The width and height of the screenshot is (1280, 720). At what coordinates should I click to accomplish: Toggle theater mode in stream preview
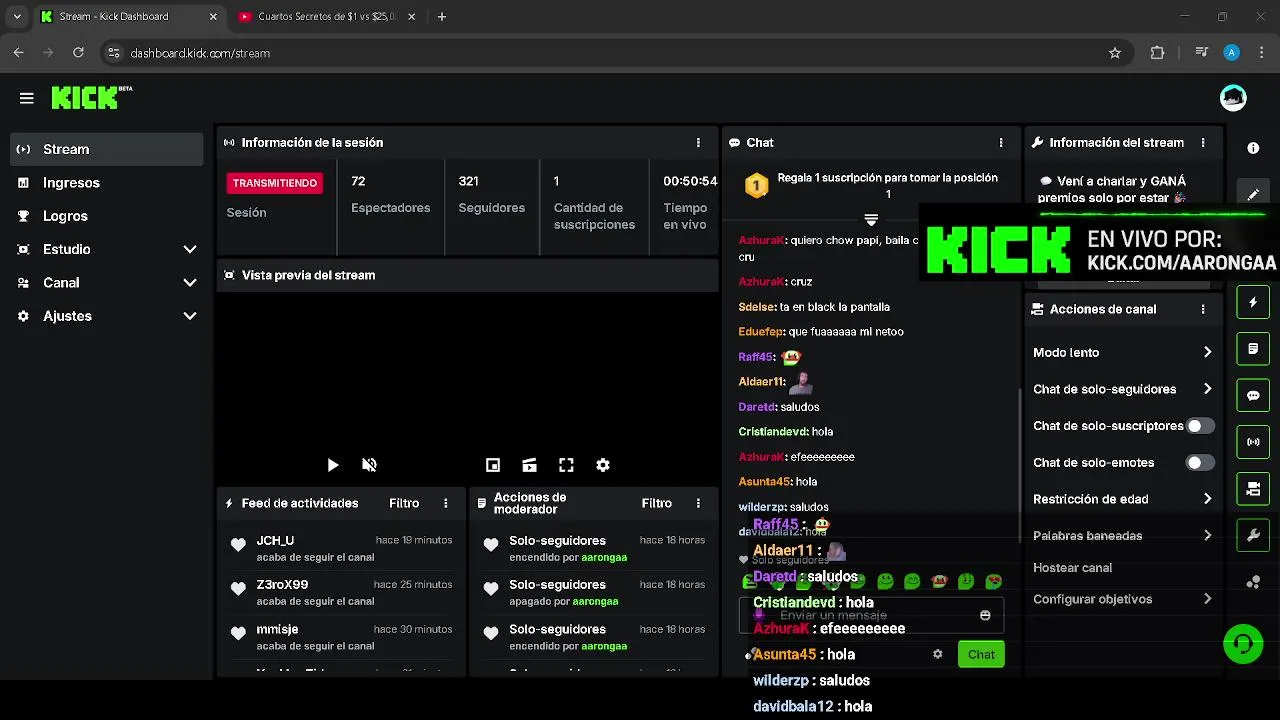pyautogui.click(x=530, y=465)
